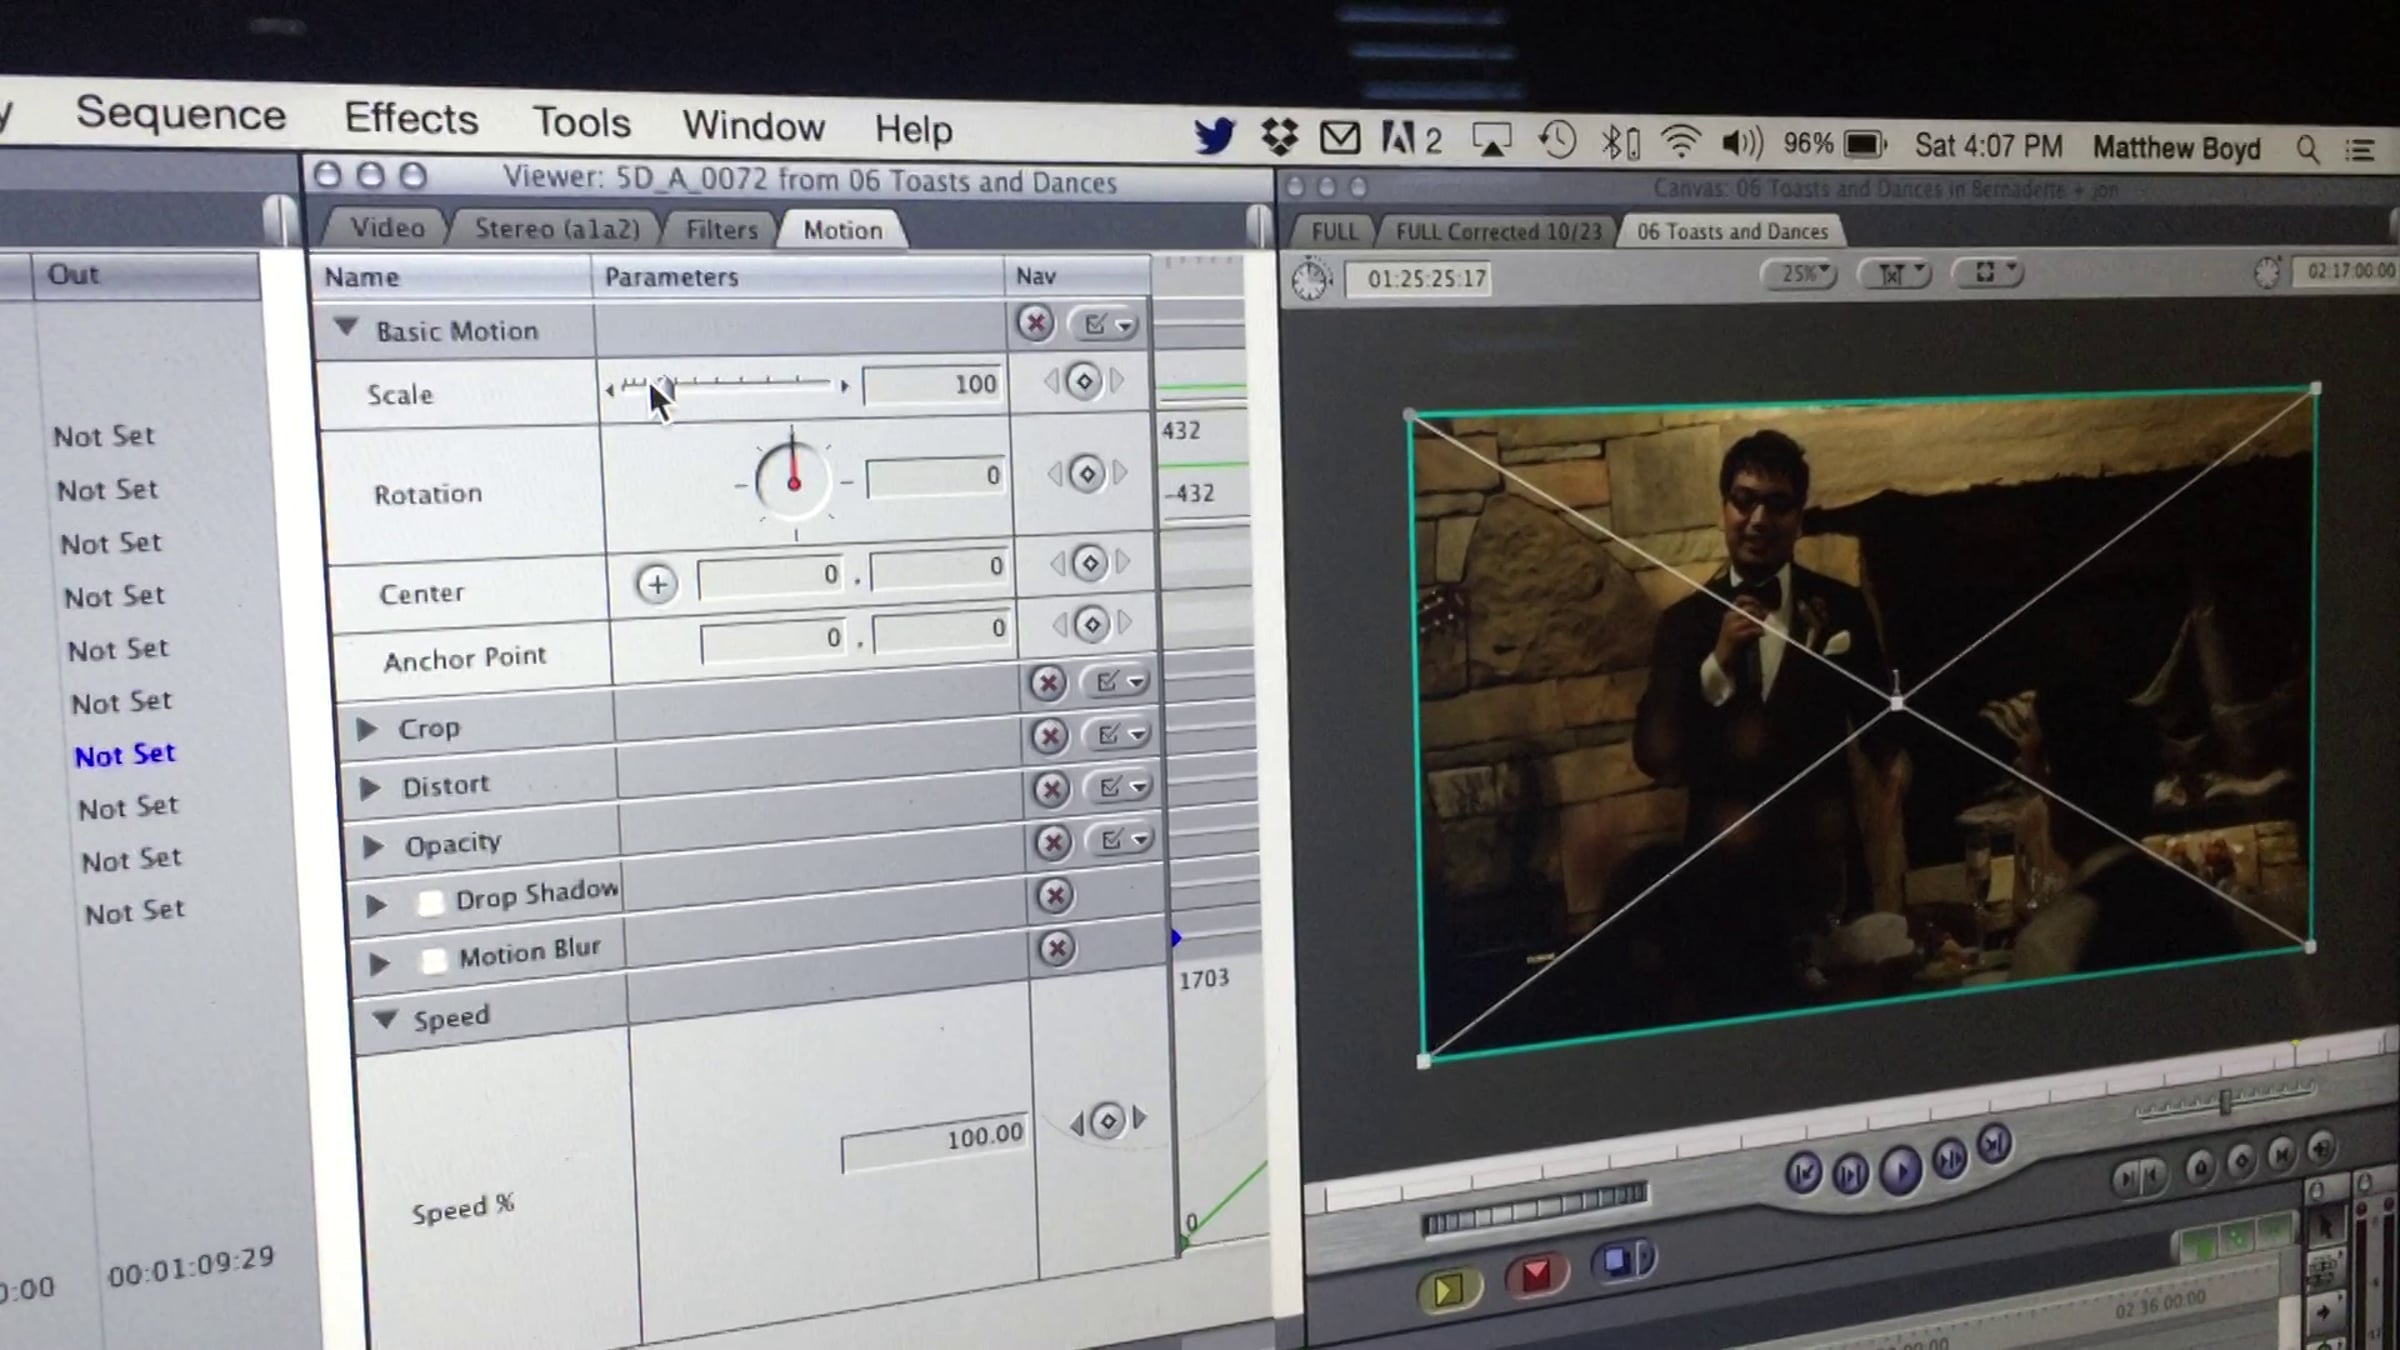The image size is (2400, 1350).
Task: Switch to the Filters tab
Action: coord(721,230)
